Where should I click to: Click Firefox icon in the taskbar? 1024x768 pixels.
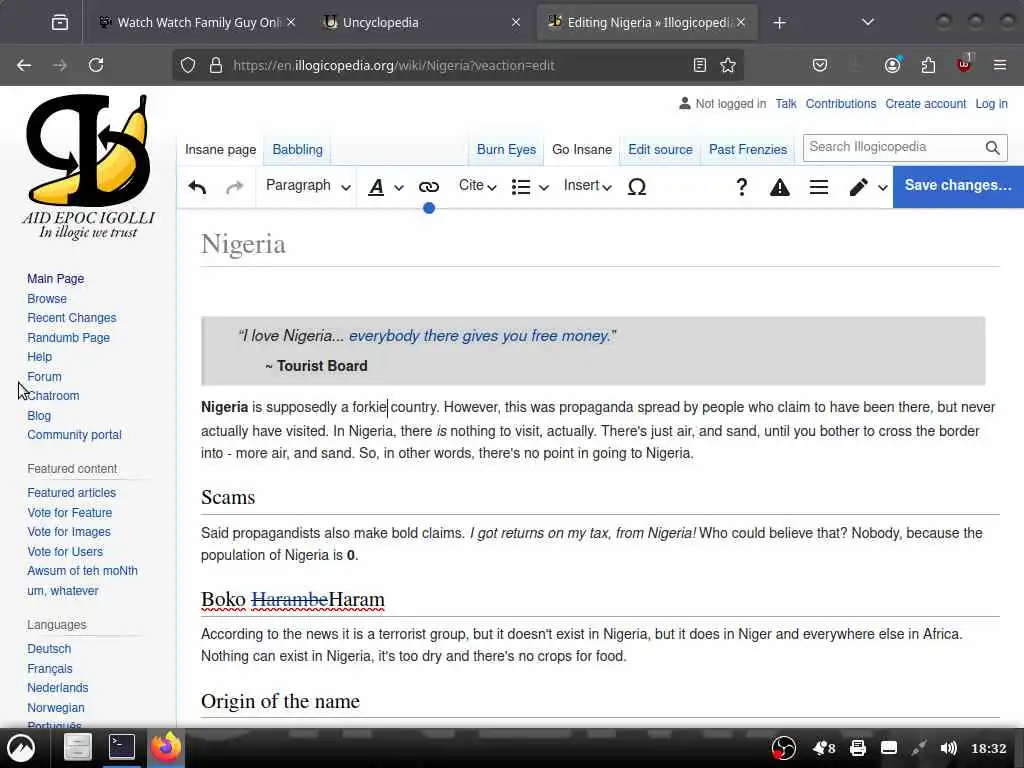tap(166, 747)
